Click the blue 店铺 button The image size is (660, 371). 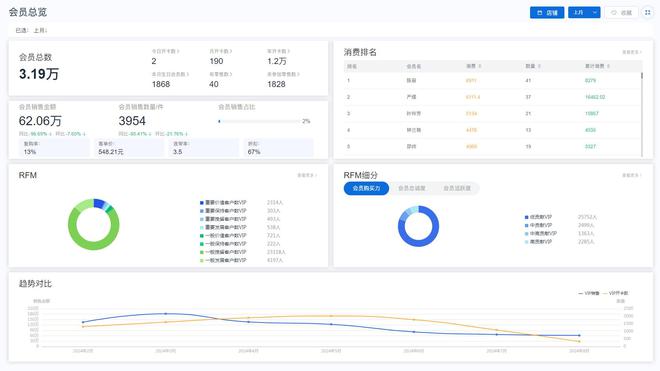click(x=547, y=13)
